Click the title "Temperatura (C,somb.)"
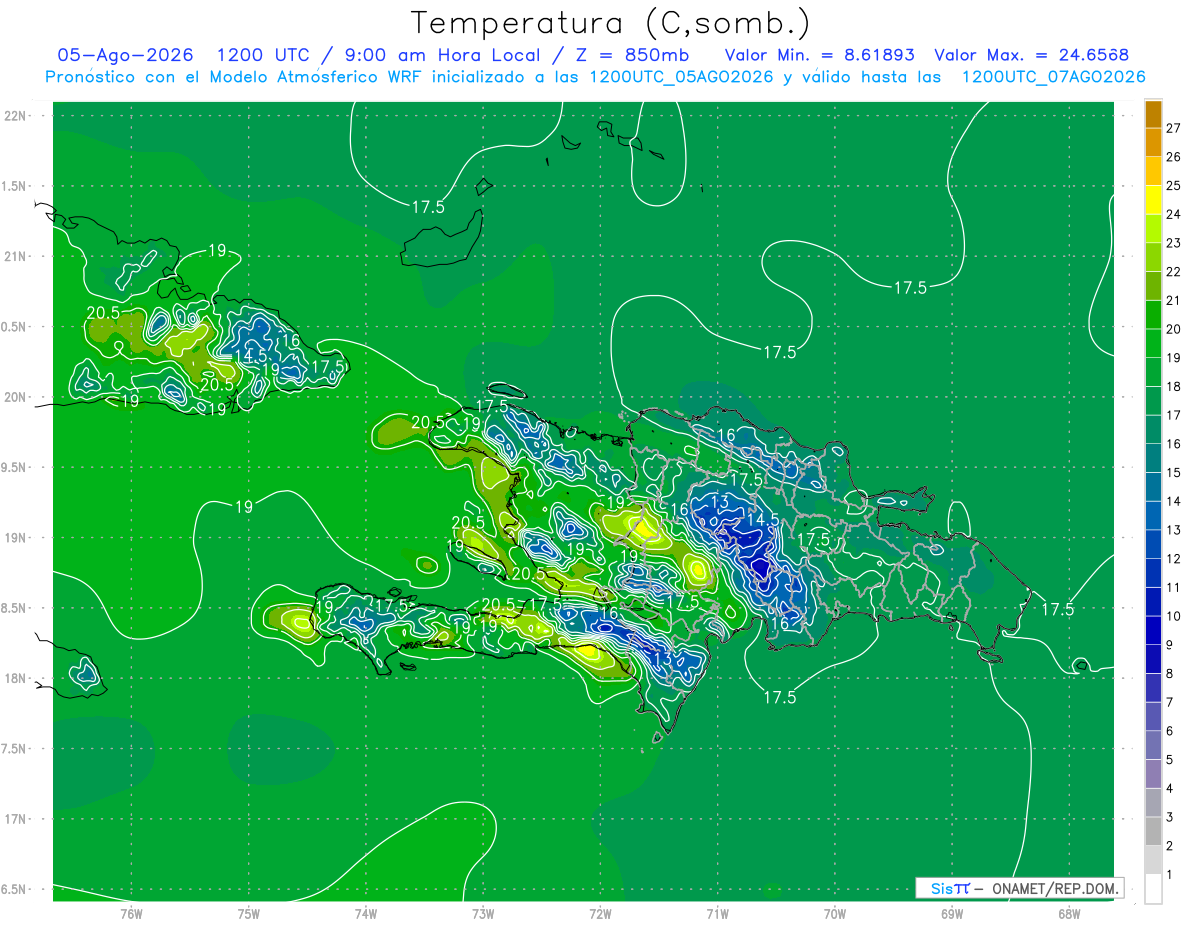Image resolution: width=1200 pixels, height=927 pixels. (x=611, y=24)
